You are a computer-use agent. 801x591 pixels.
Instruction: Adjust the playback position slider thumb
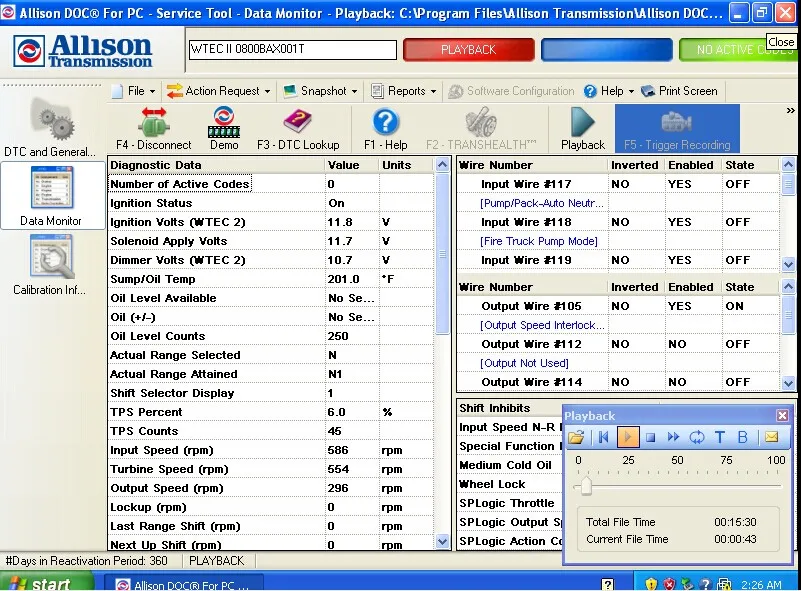coord(586,485)
